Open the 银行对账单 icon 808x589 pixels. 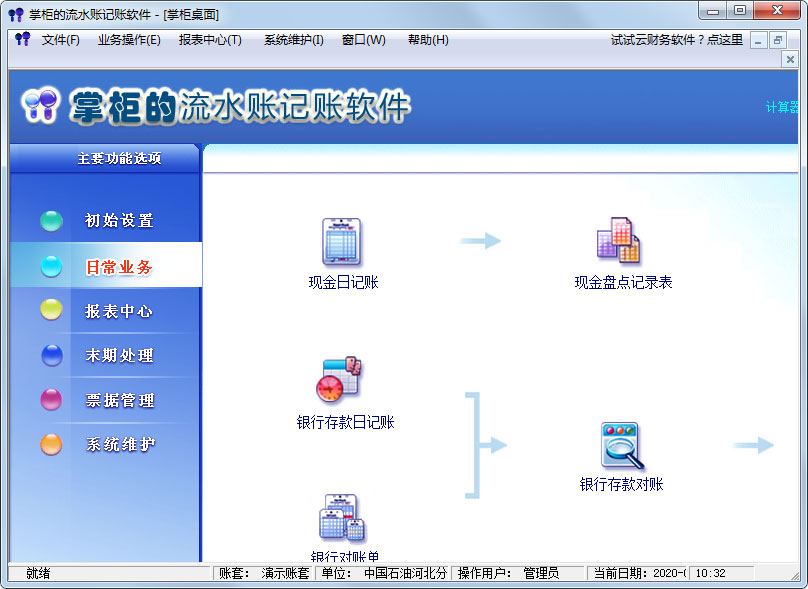click(342, 517)
